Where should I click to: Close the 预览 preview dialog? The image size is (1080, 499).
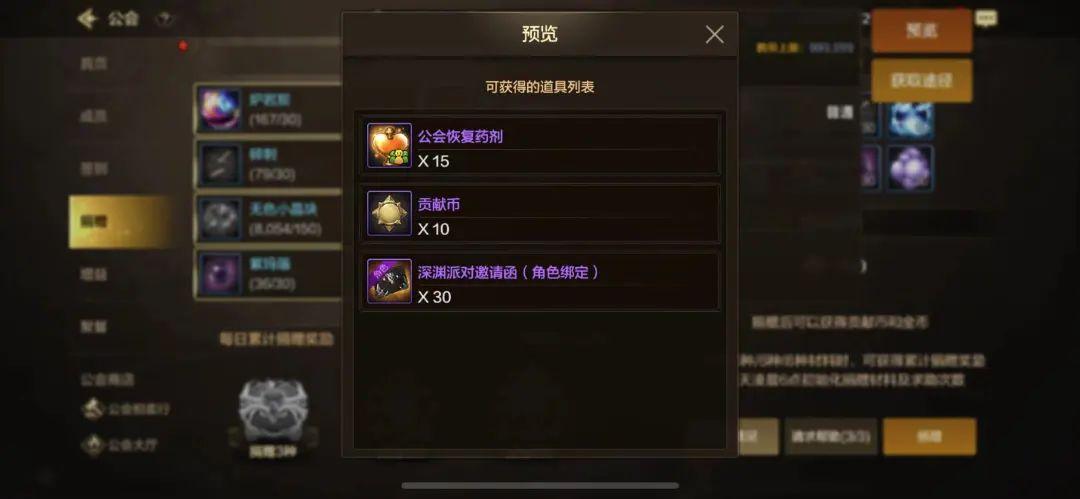coord(714,34)
